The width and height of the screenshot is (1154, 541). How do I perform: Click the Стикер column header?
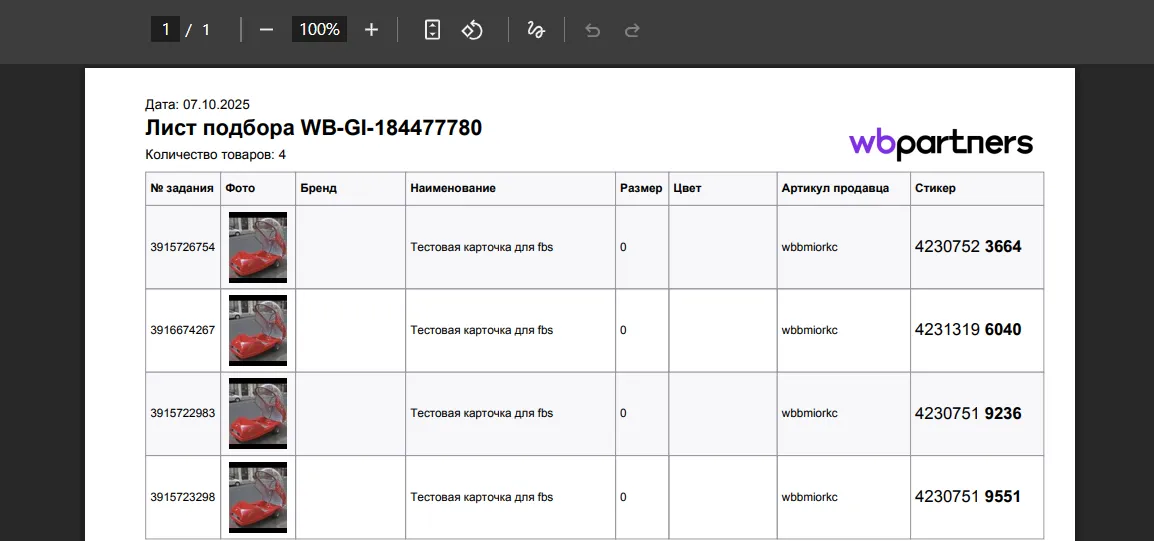click(x=935, y=188)
